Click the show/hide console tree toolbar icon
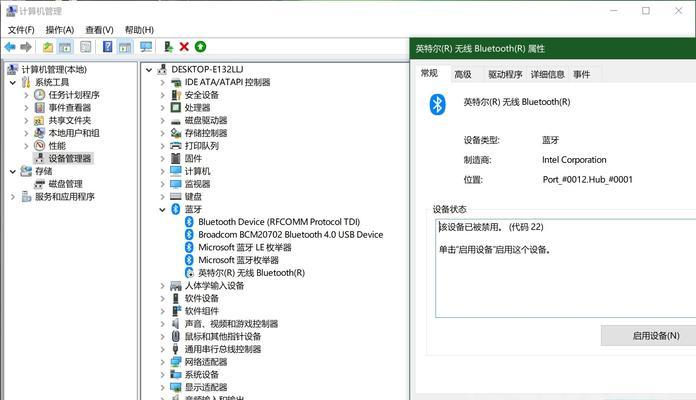This screenshot has width=696, height=400. [x=65, y=47]
